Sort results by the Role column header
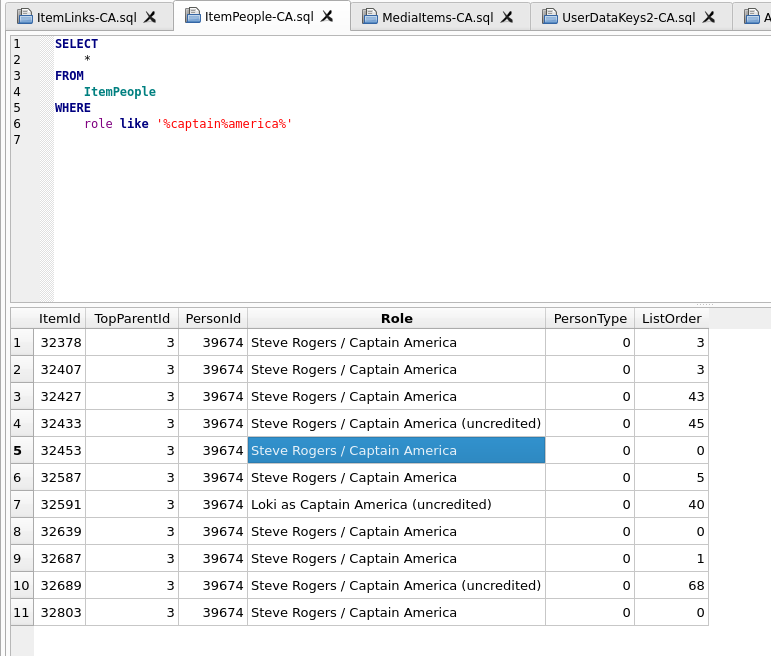Screen dimensions: 771x656 click(396, 318)
